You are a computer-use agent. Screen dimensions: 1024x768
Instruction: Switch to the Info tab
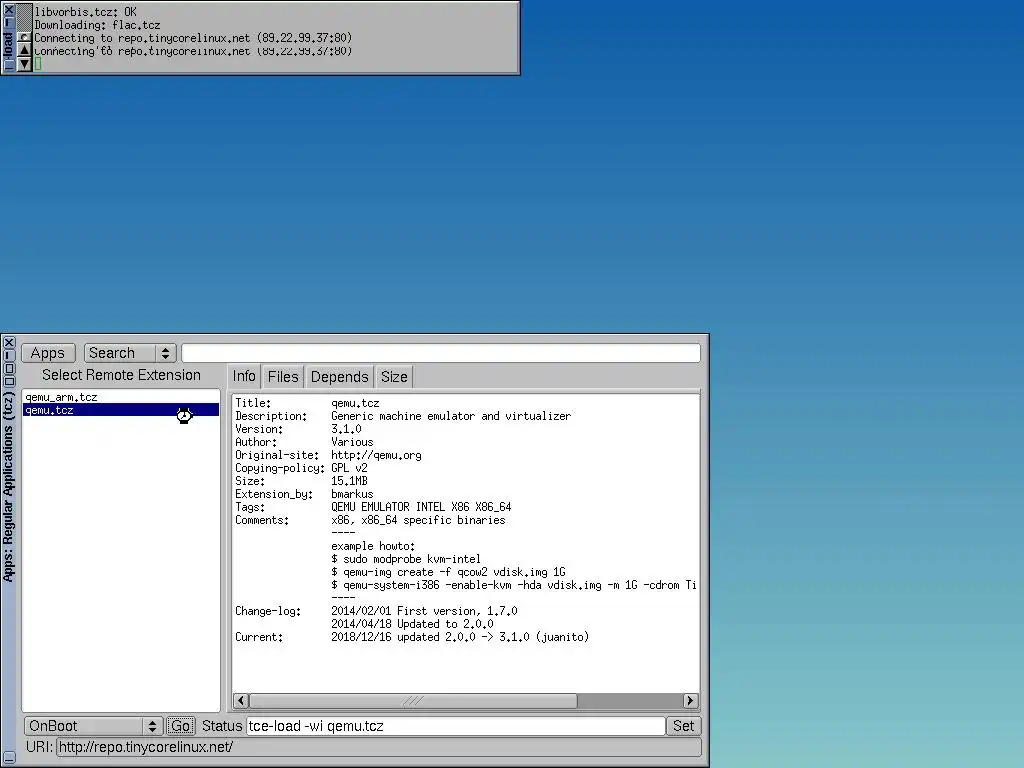[x=244, y=377]
